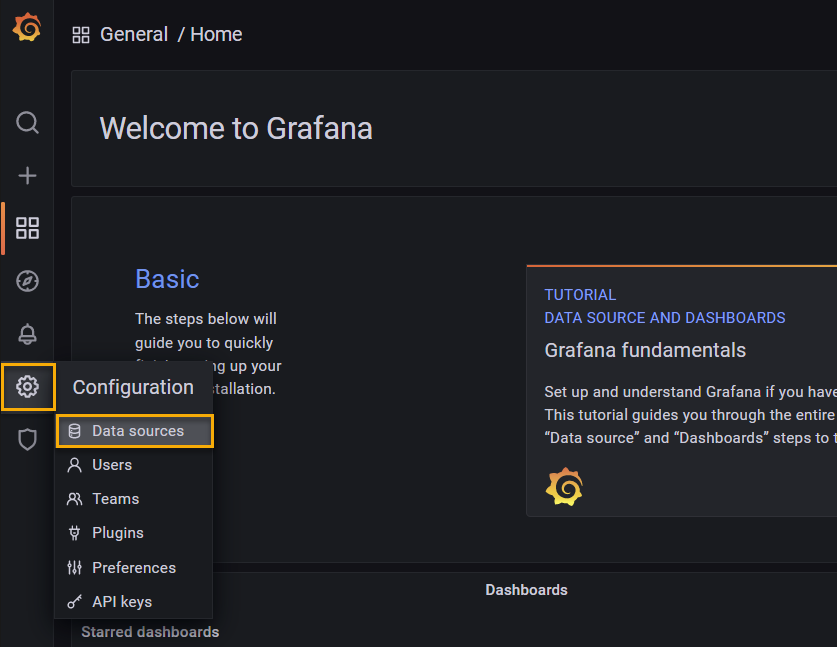Viewport: 837px width, 647px height.
Task: Click the Configuration gear icon
Action: 27,386
